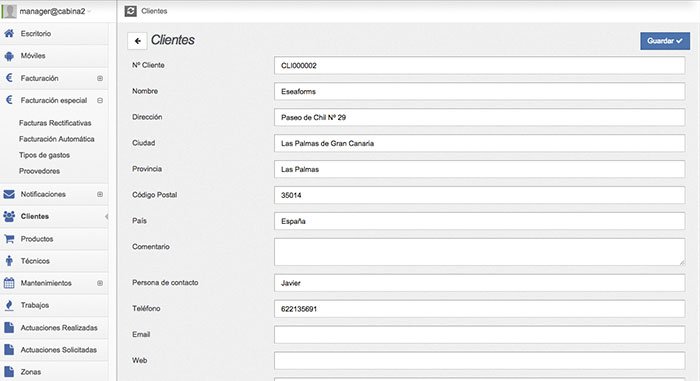Focus the empty Web field
Screen dimensions: 700x381
[x=479, y=361]
